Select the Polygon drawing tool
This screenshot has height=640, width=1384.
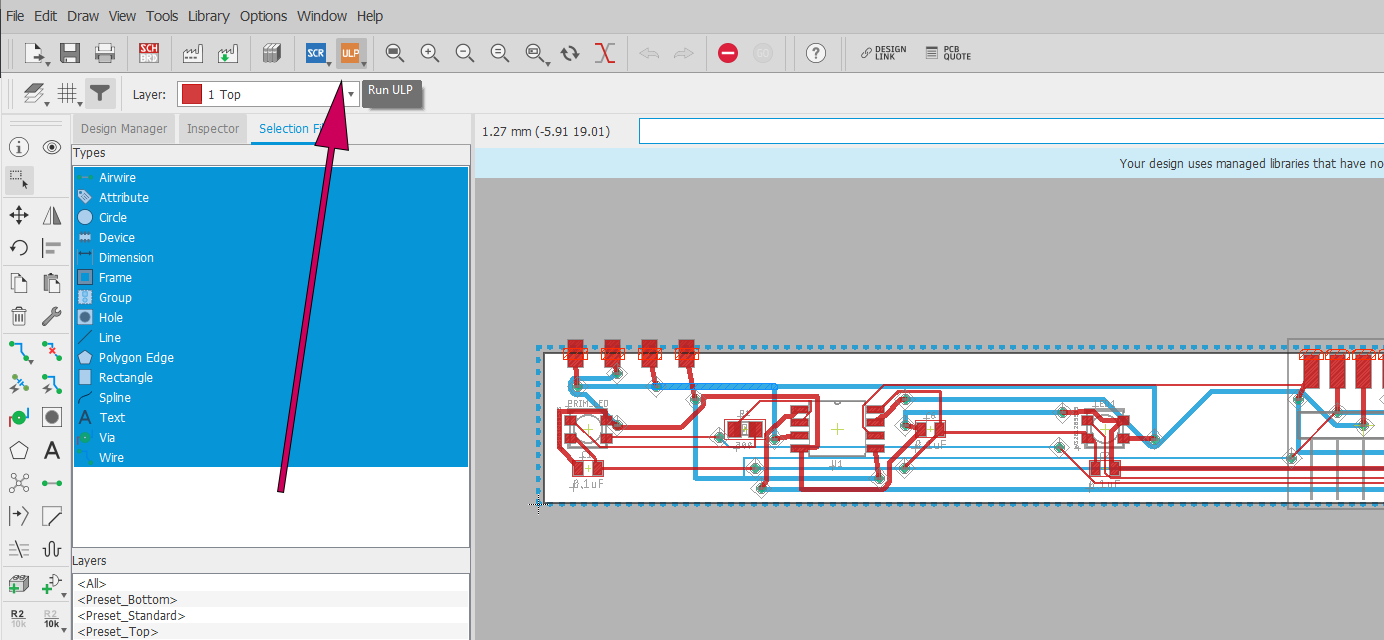[19, 451]
